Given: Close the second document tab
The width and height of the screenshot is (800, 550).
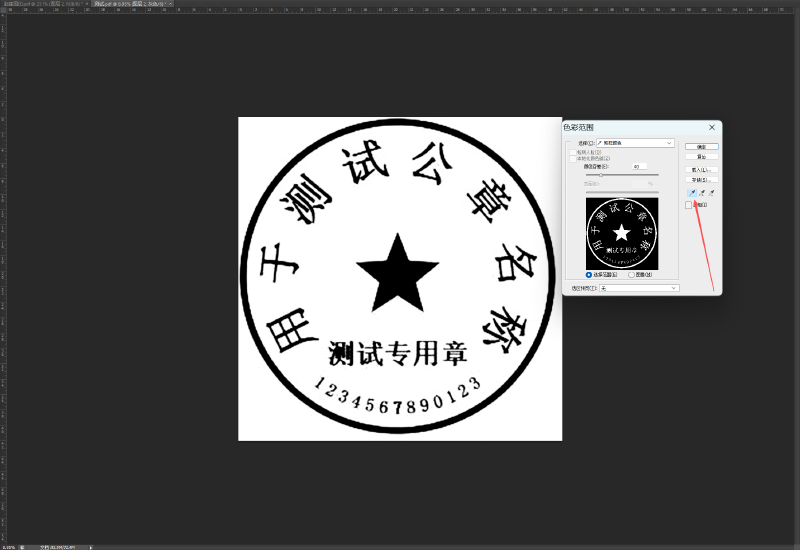Looking at the screenshot, I should [x=170, y=4].
